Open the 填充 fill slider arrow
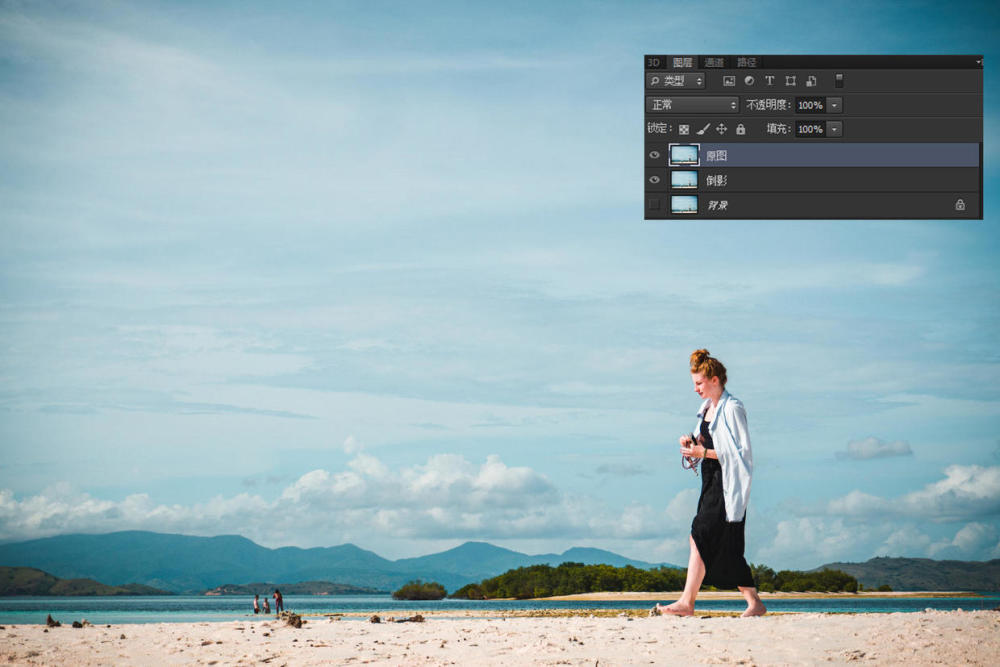1000x667 pixels. click(834, 129)
